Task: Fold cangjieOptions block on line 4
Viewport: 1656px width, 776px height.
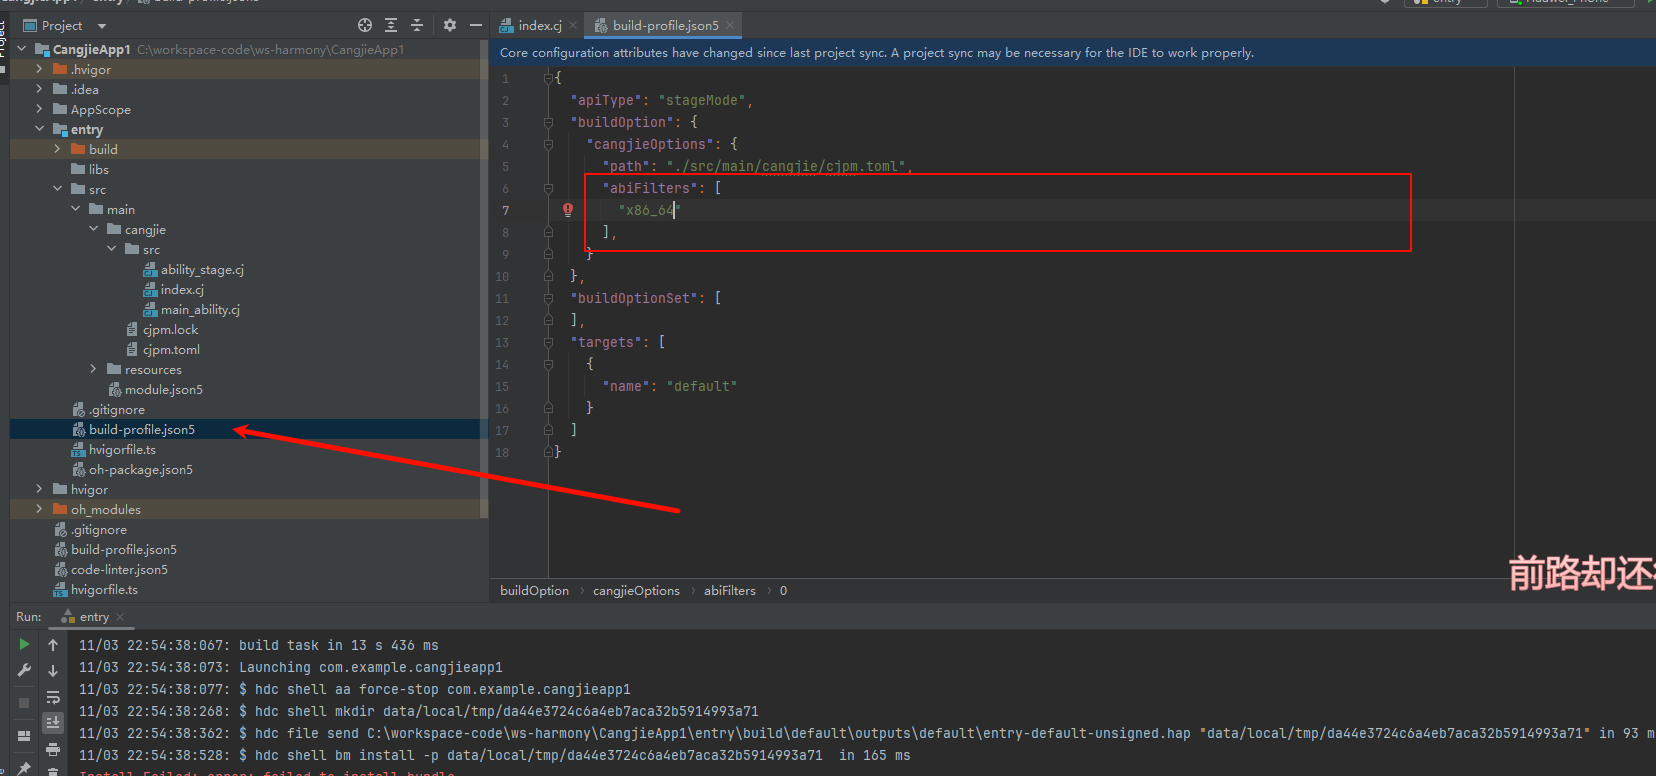Action: pyautogui.click(x=548, y=144)
